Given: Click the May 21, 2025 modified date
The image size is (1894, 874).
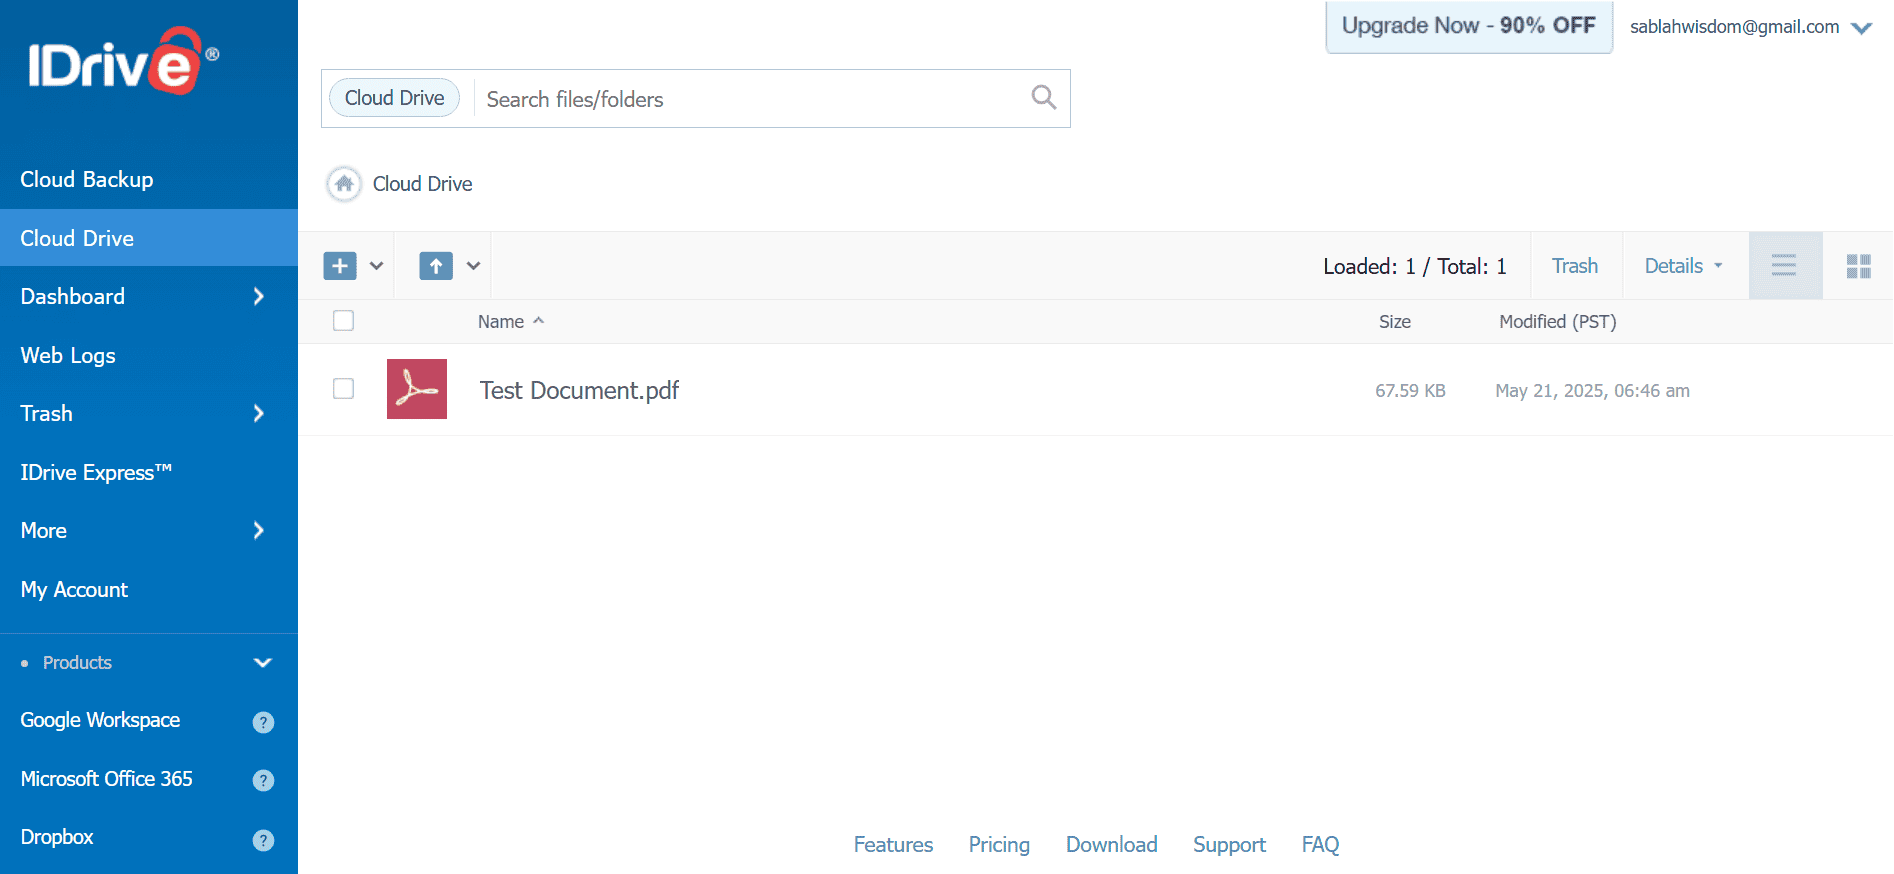Looking at the screenshot, I should 1592,391.
